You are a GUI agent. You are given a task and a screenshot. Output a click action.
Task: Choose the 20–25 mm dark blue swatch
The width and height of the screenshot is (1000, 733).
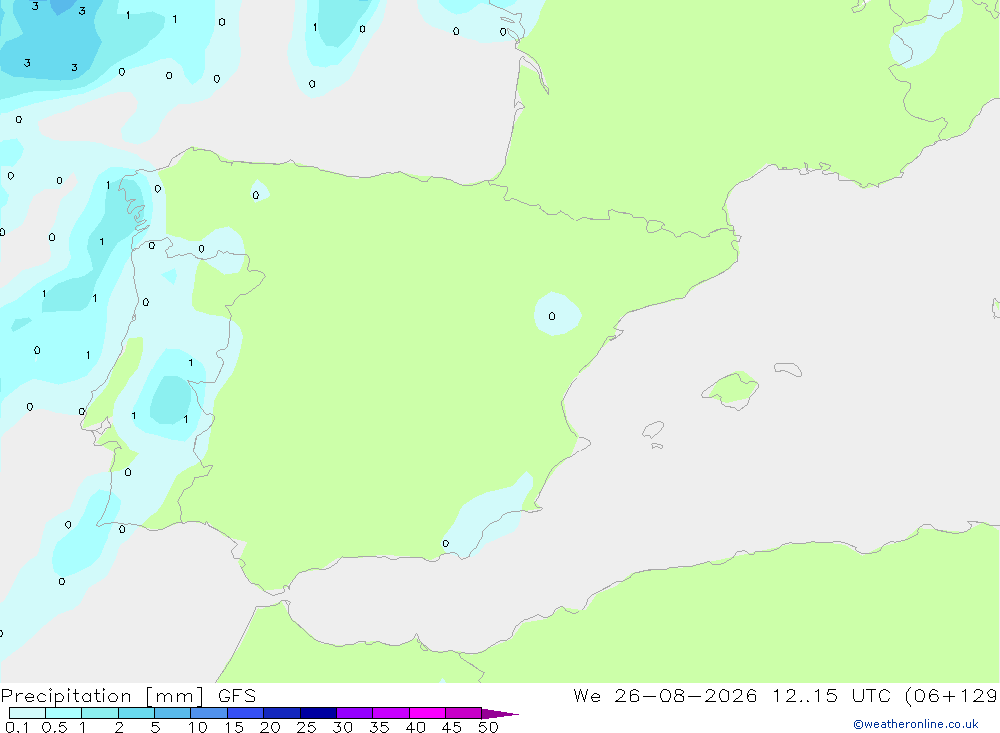(282, 713)
